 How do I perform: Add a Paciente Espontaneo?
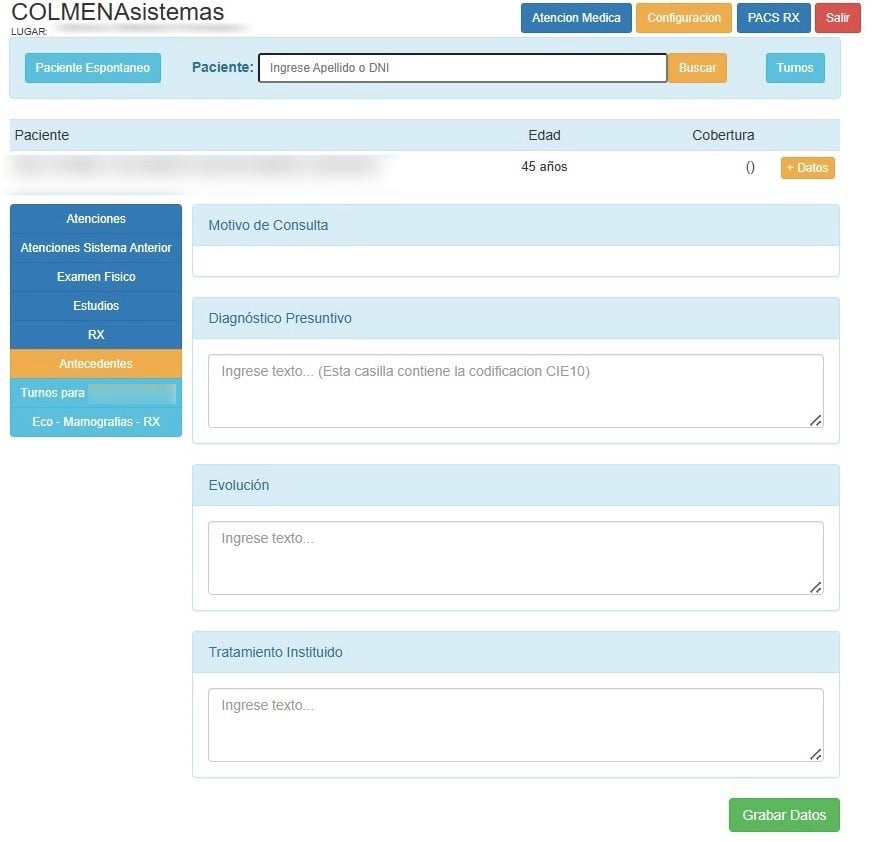pyautogui.click(x=94, y=68)
